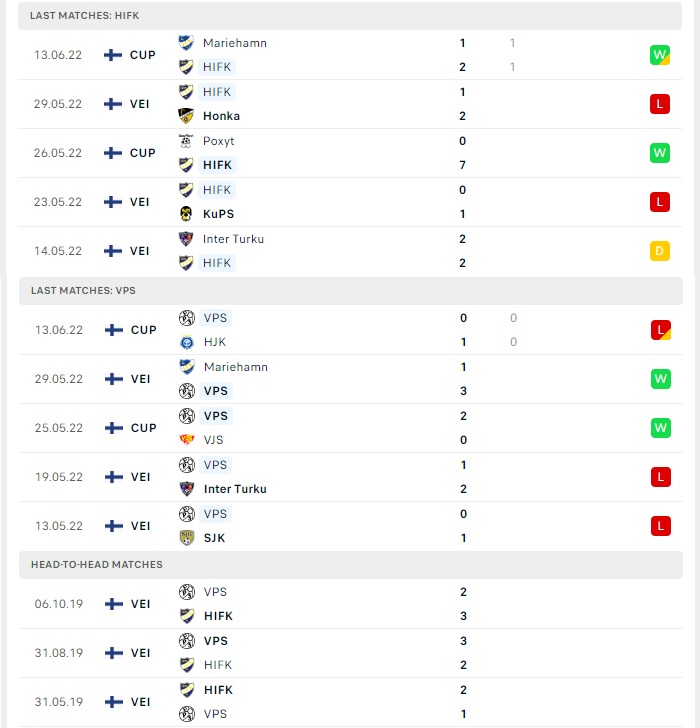Viewport: 700px width, 728px height.
Task: Click Inter Turku name in 19.05.22 match
Action: [x=235, y=489]
